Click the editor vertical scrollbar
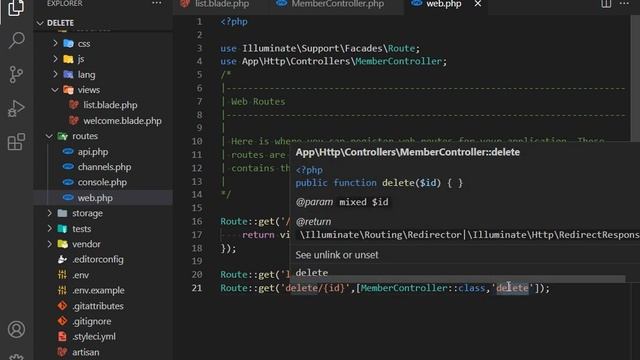Image resolution: width=640 pixels, height=360 pixels. click(635, 78)
